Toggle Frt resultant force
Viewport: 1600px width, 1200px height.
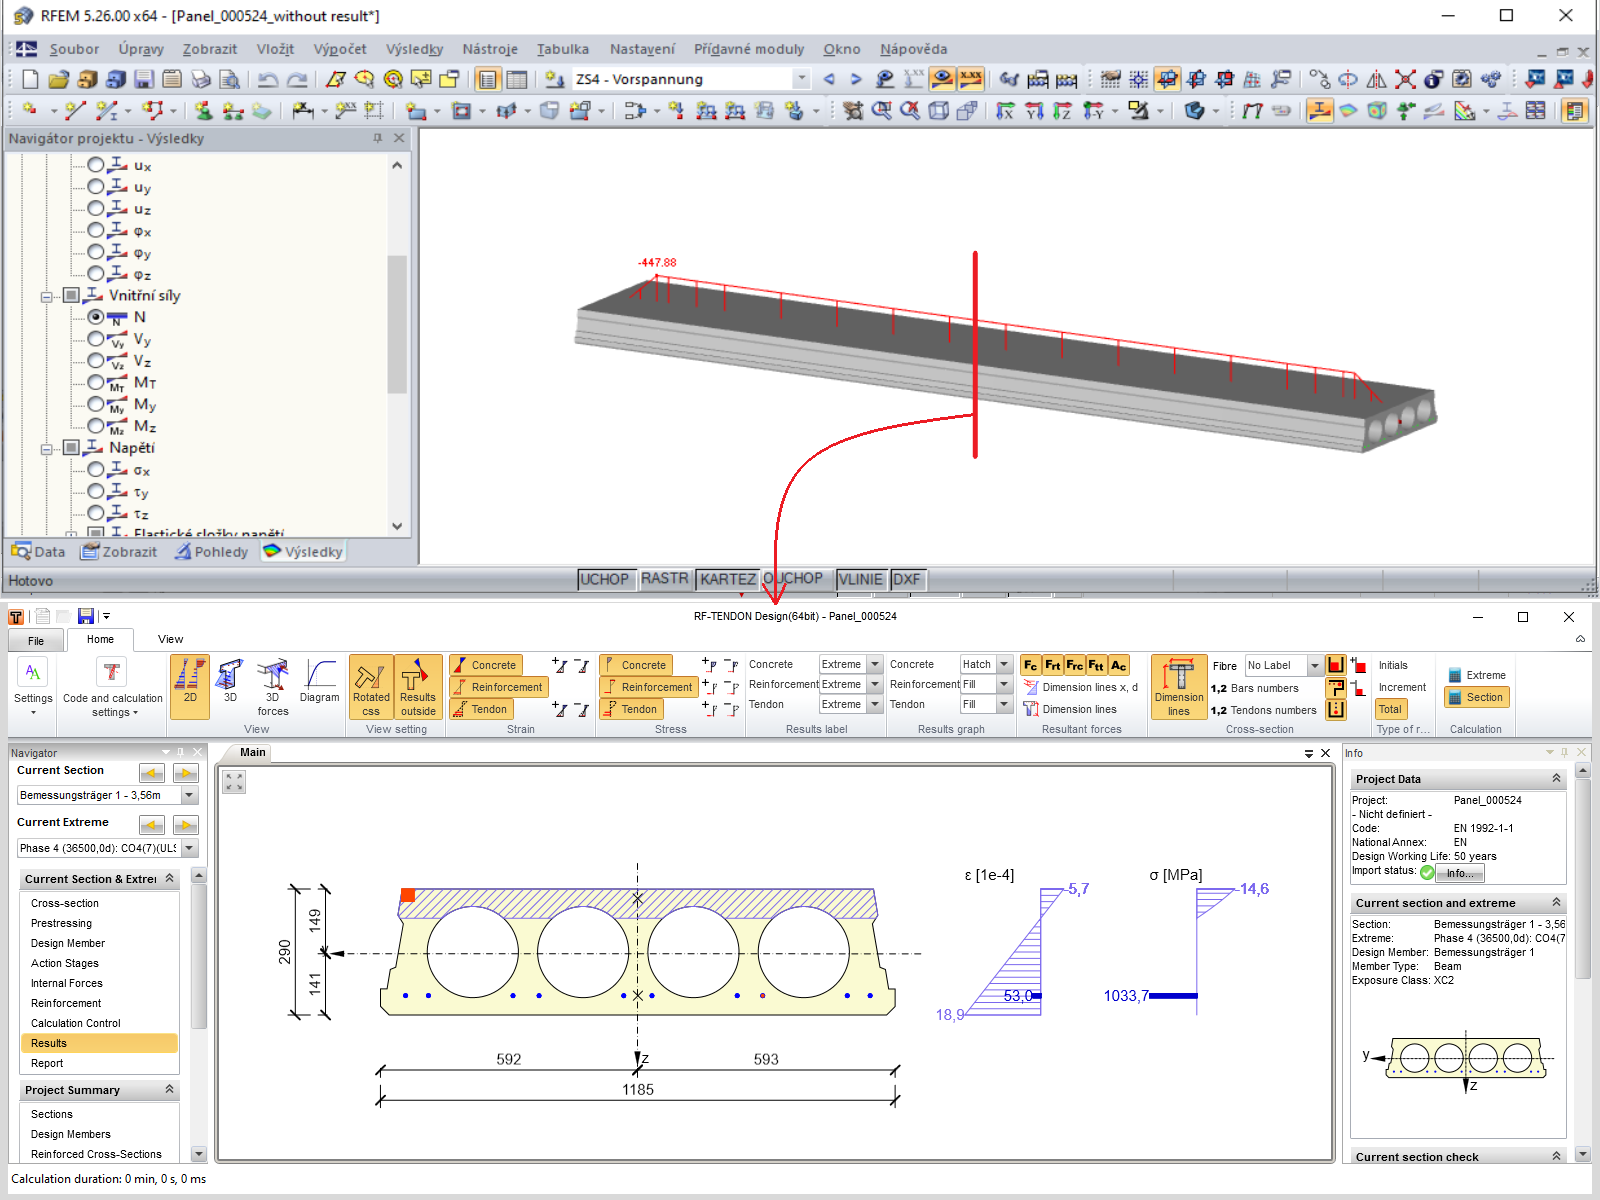tap(1053, 665)
